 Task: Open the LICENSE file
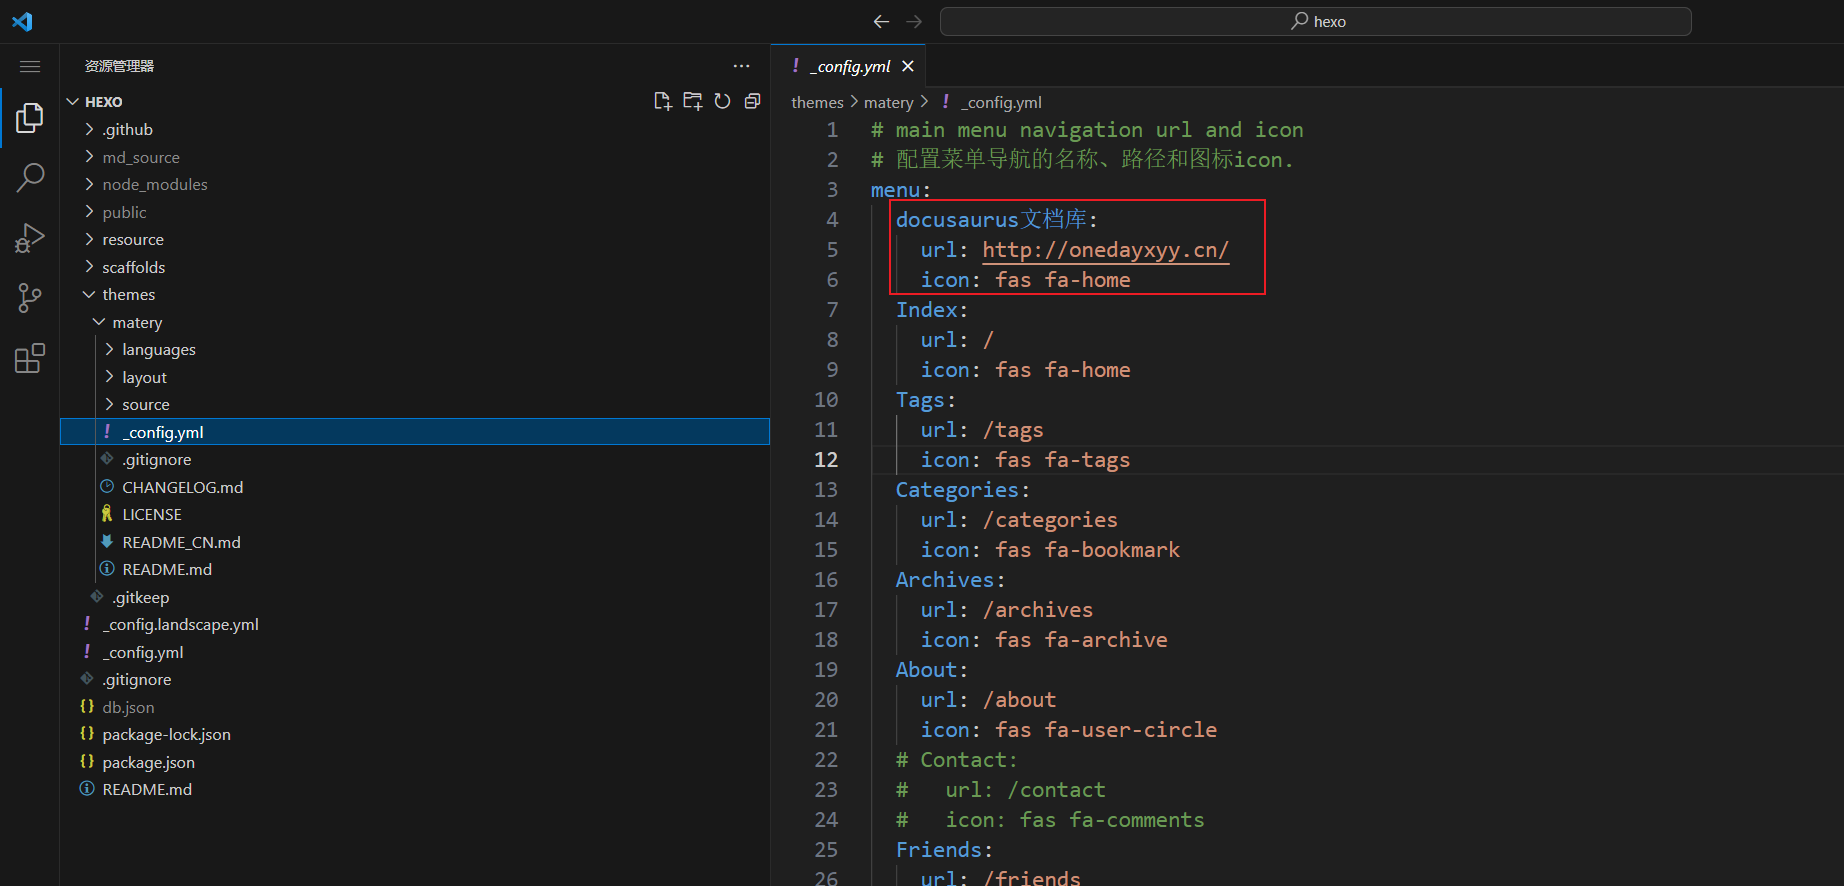[x=415, y=514]
